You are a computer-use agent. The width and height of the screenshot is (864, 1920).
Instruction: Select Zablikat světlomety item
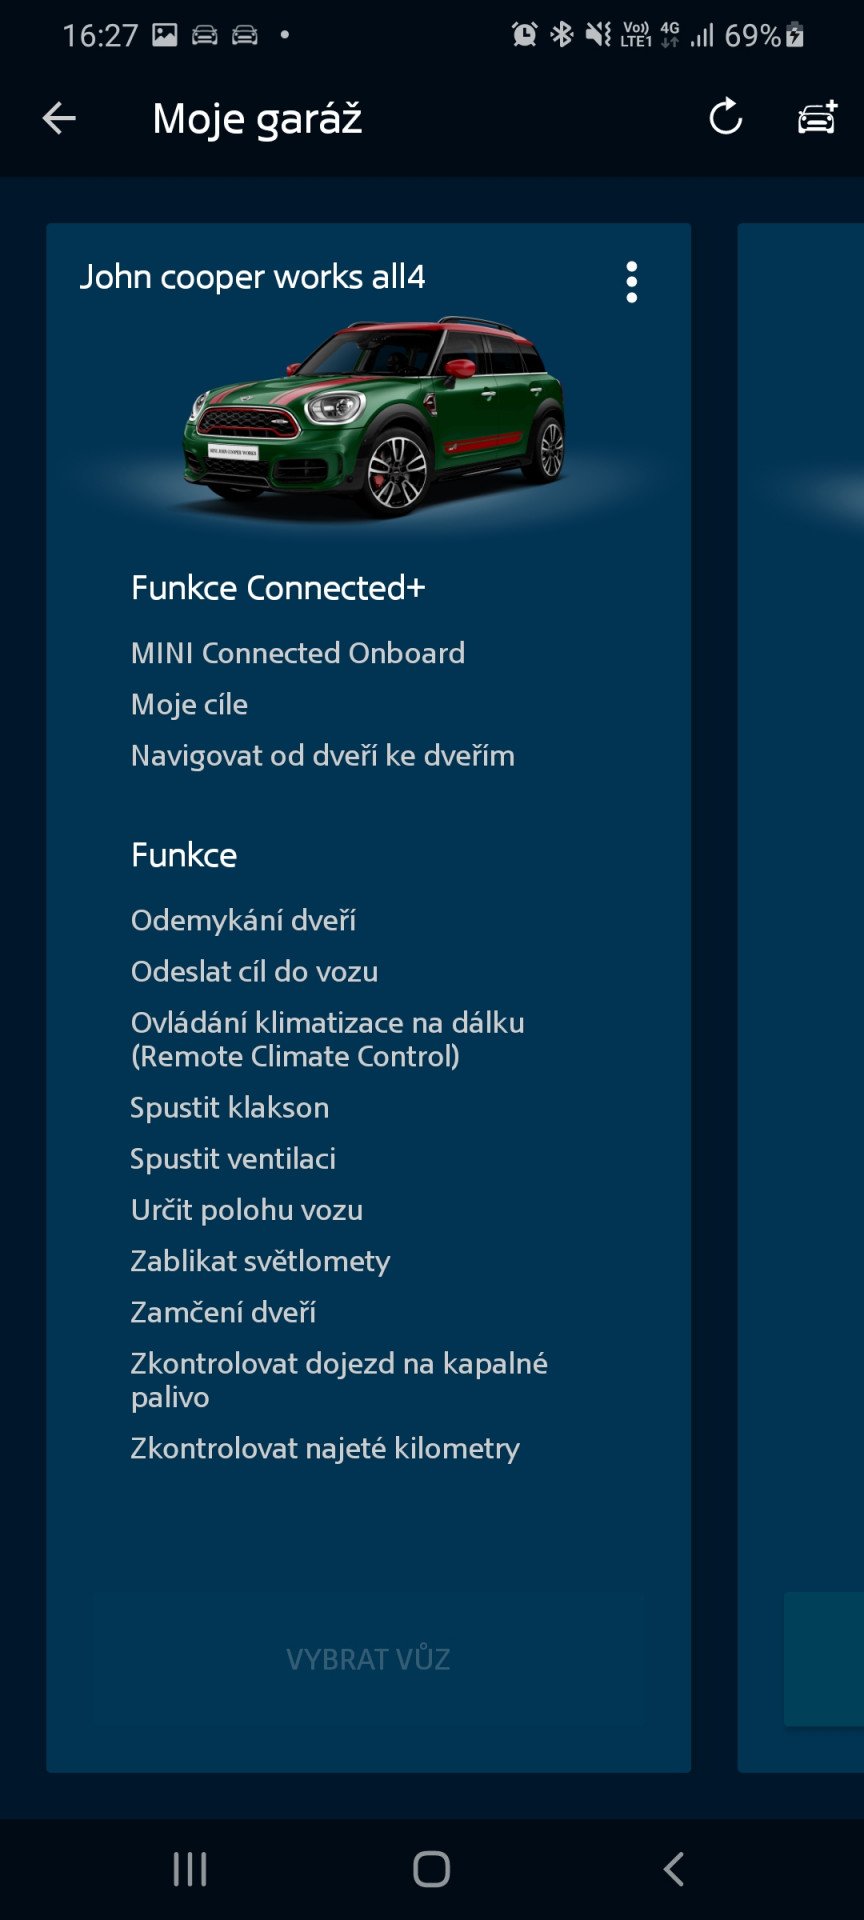(260, 1261)
